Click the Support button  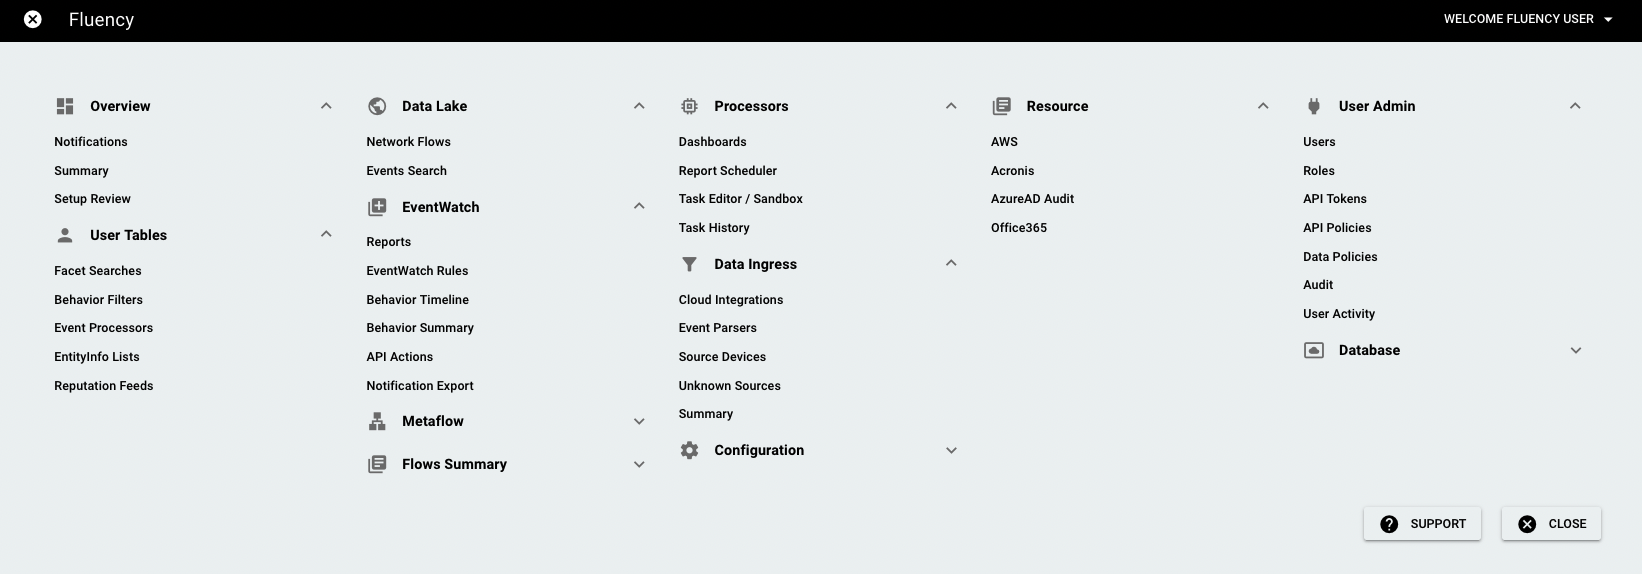(1422, 524)
